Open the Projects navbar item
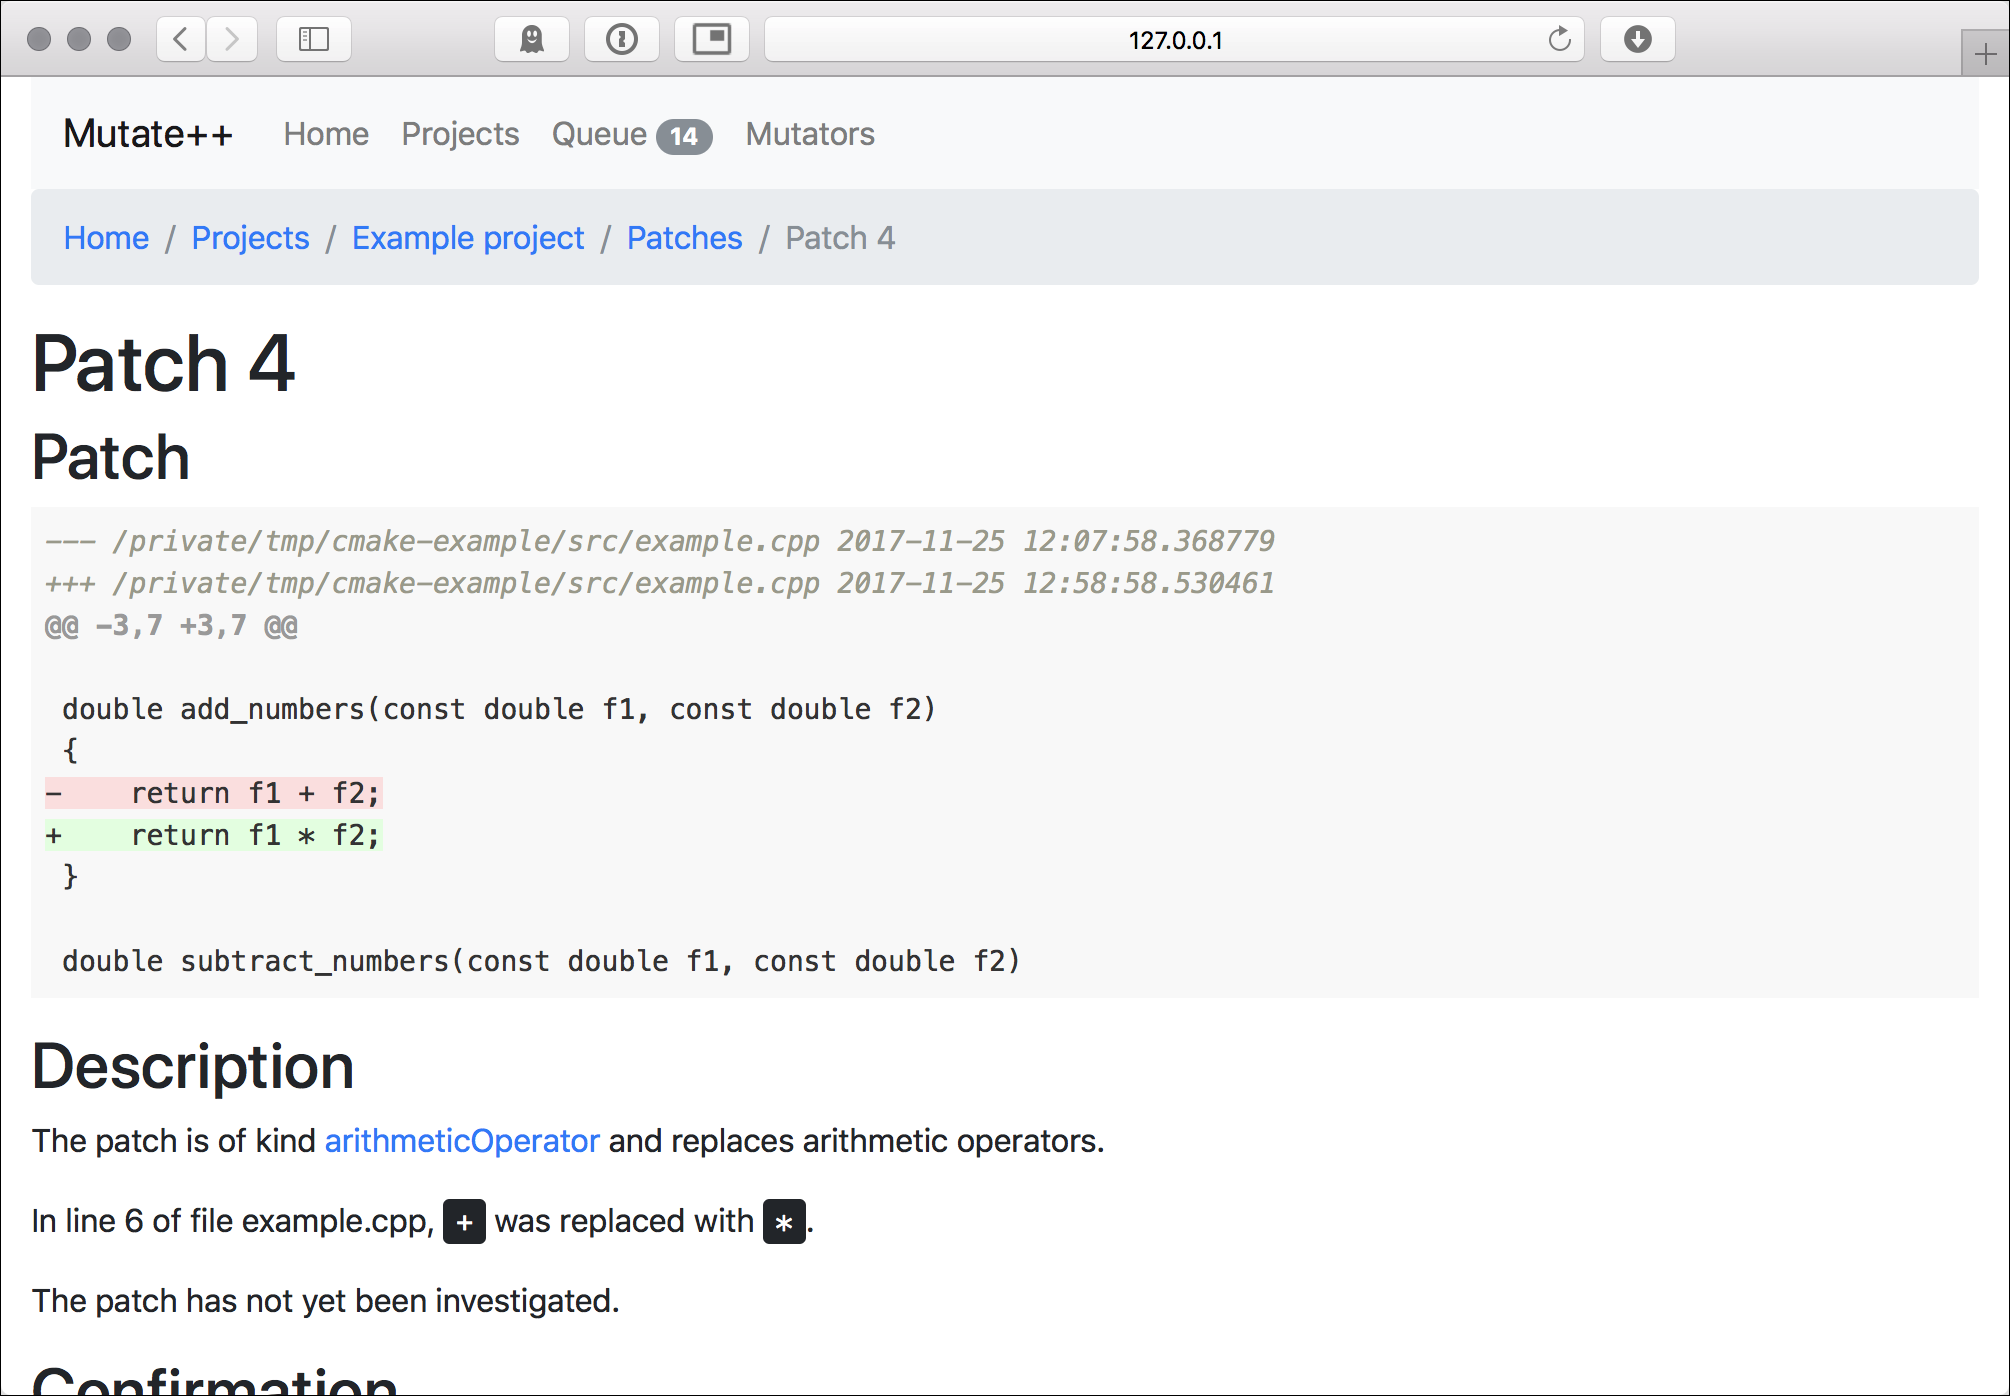2010x1396 pixels. [x=460, y=134]
